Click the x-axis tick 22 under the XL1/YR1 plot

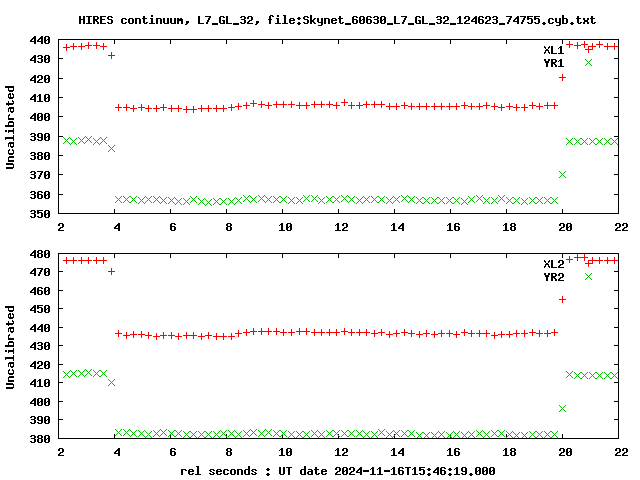(621, 227)
